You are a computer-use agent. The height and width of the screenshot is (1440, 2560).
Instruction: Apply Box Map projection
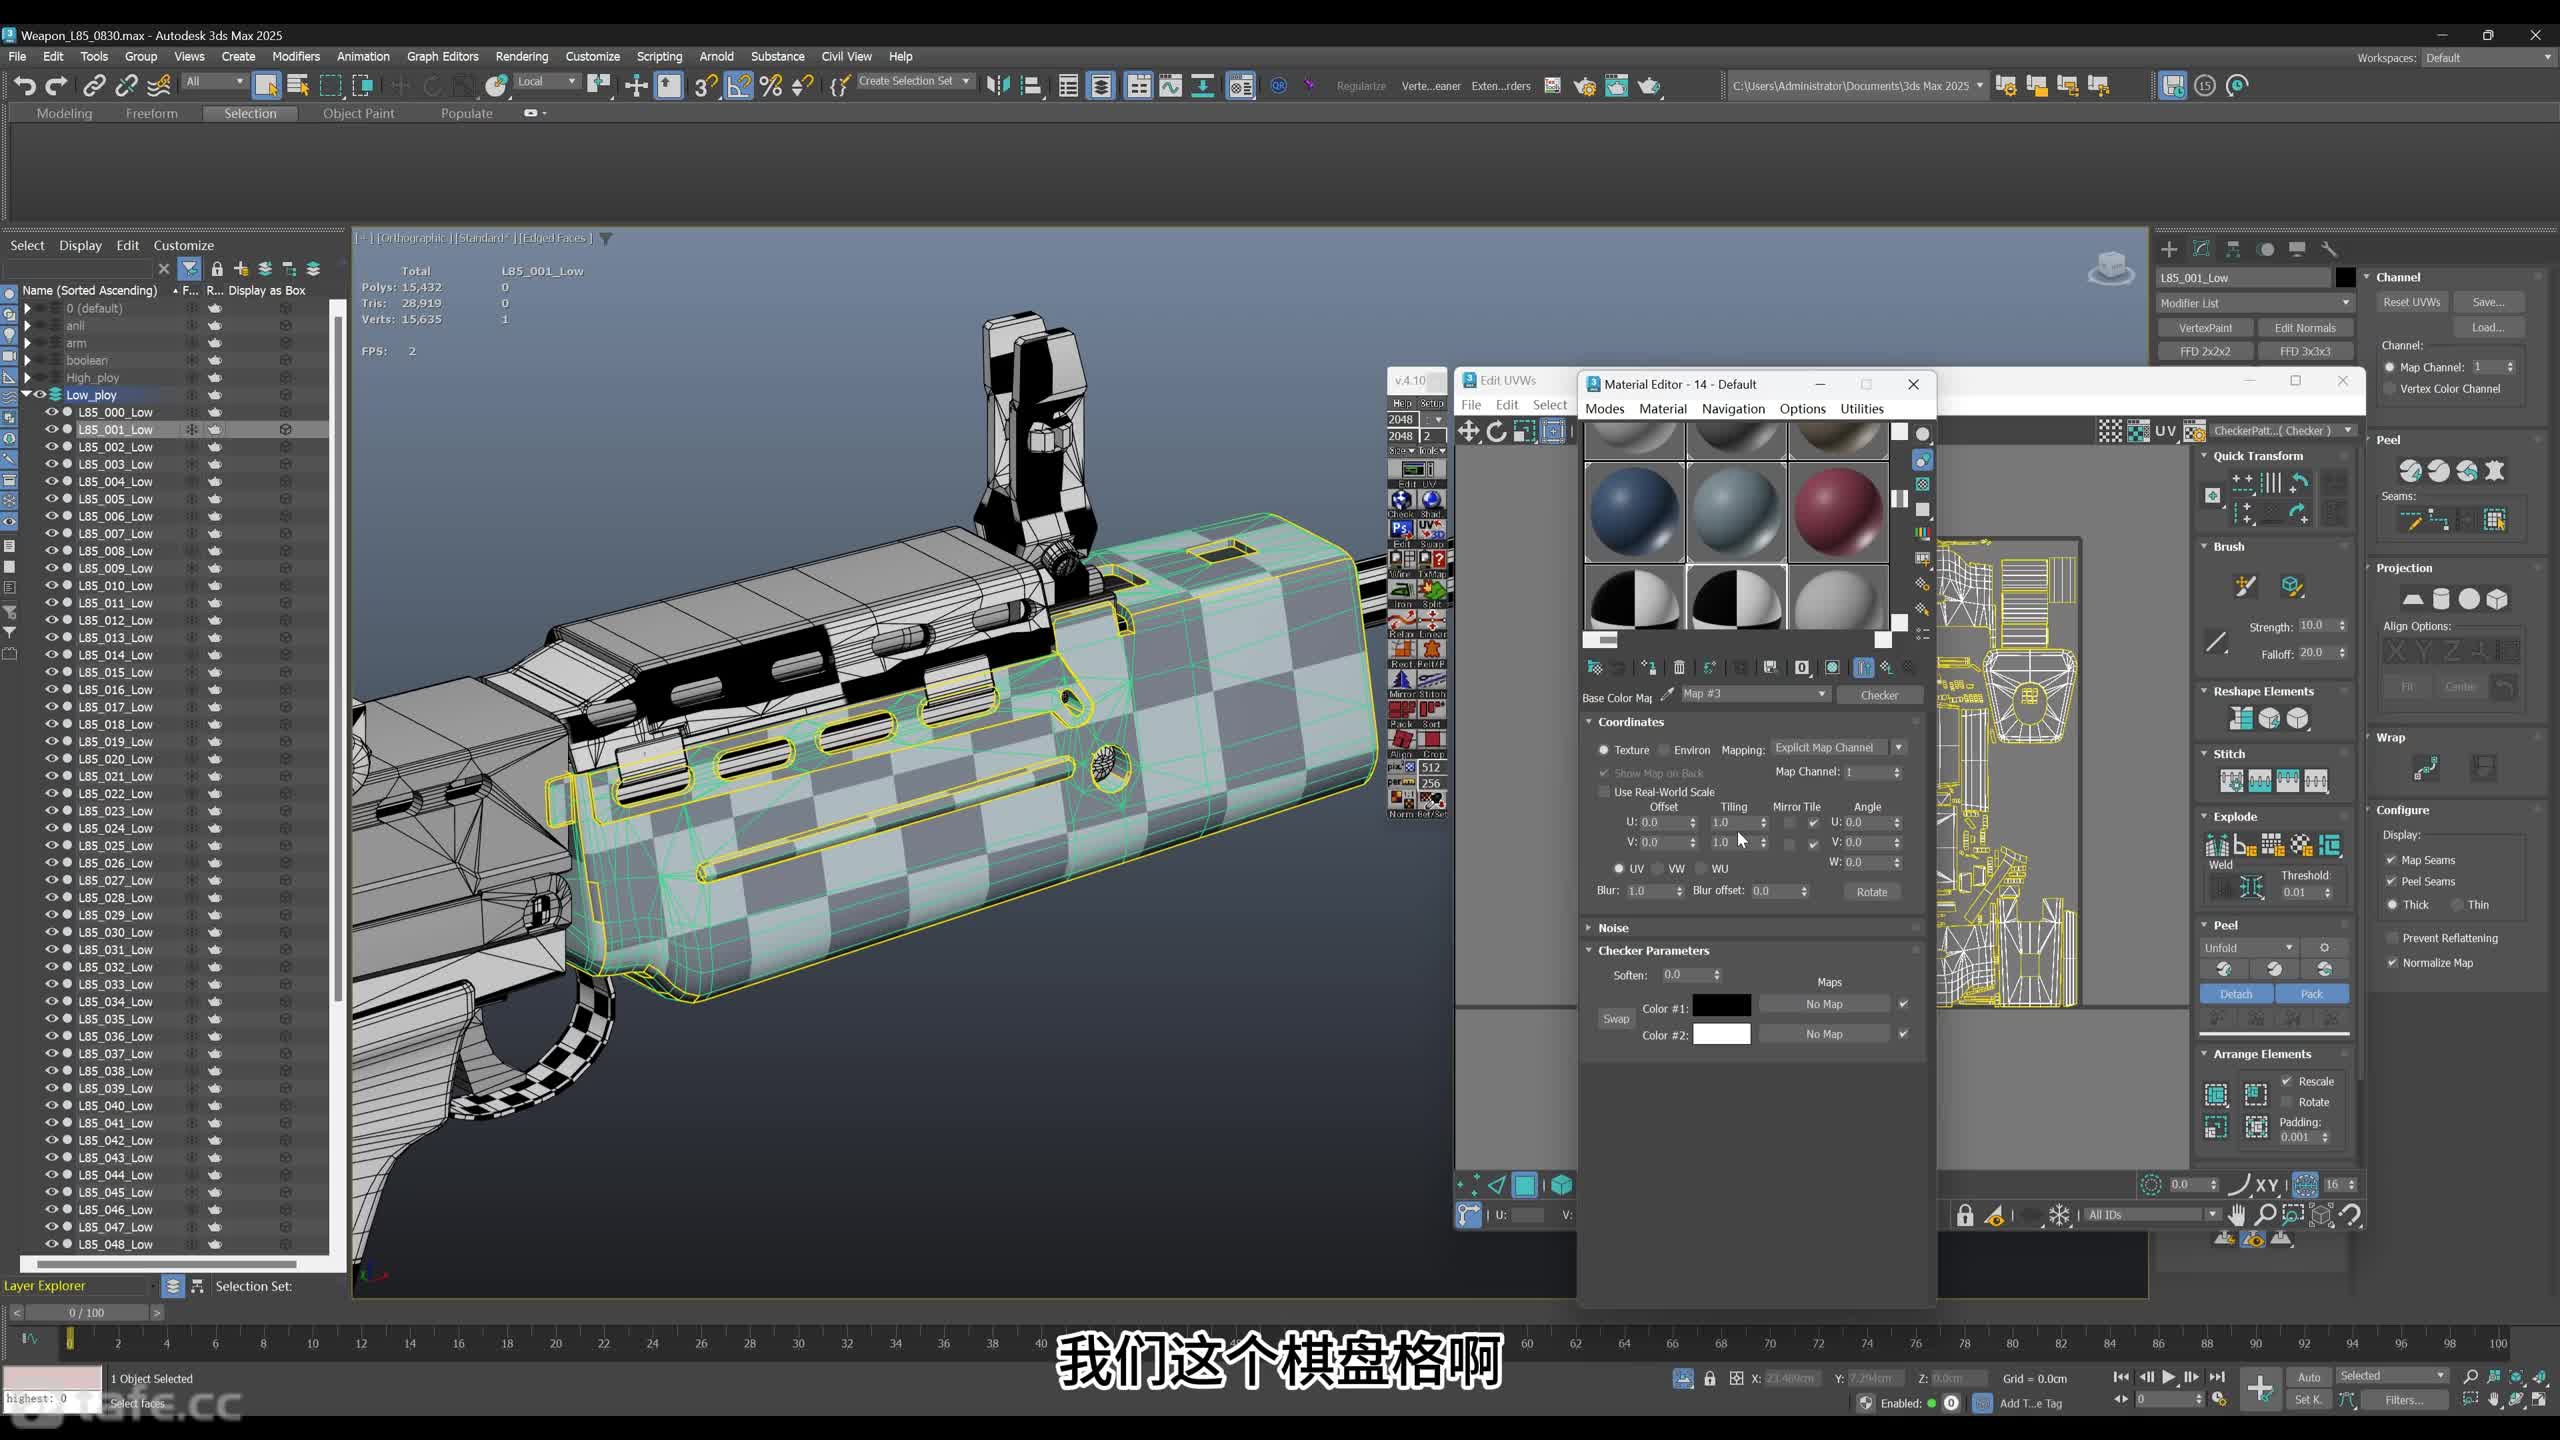tap(2497, 599)
